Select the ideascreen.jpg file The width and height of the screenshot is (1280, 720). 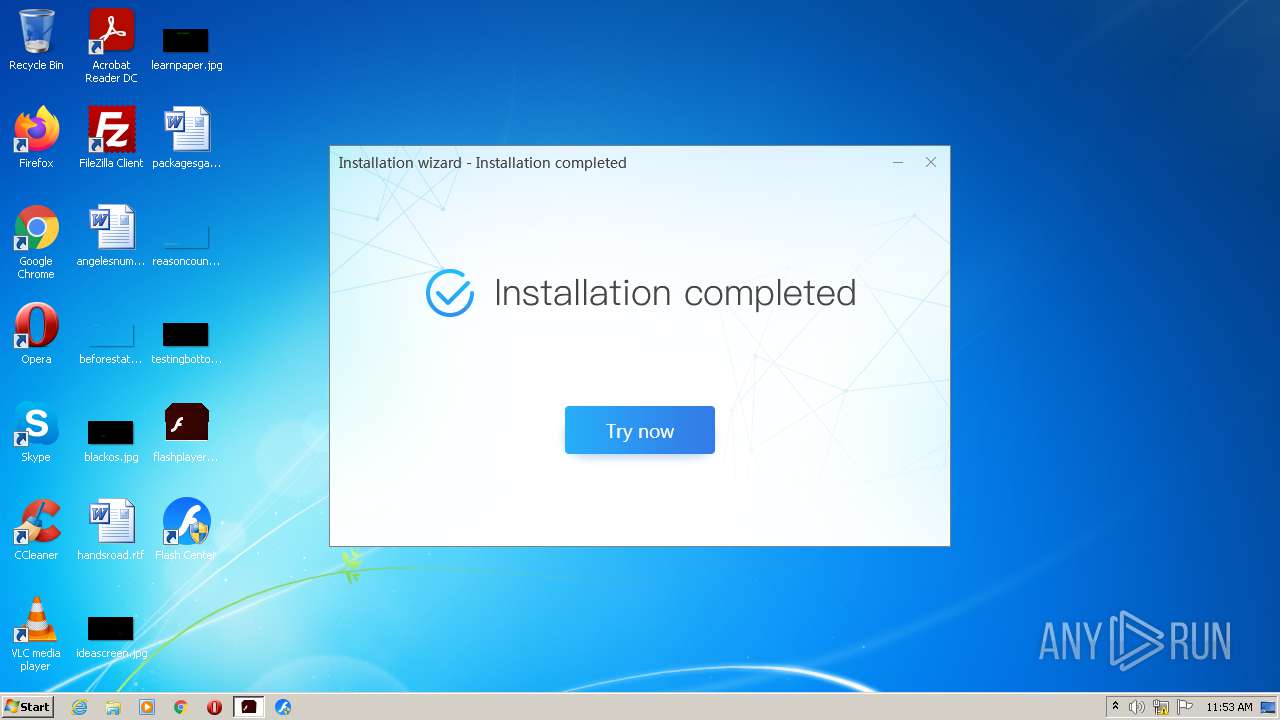click(x=111, y=638)
